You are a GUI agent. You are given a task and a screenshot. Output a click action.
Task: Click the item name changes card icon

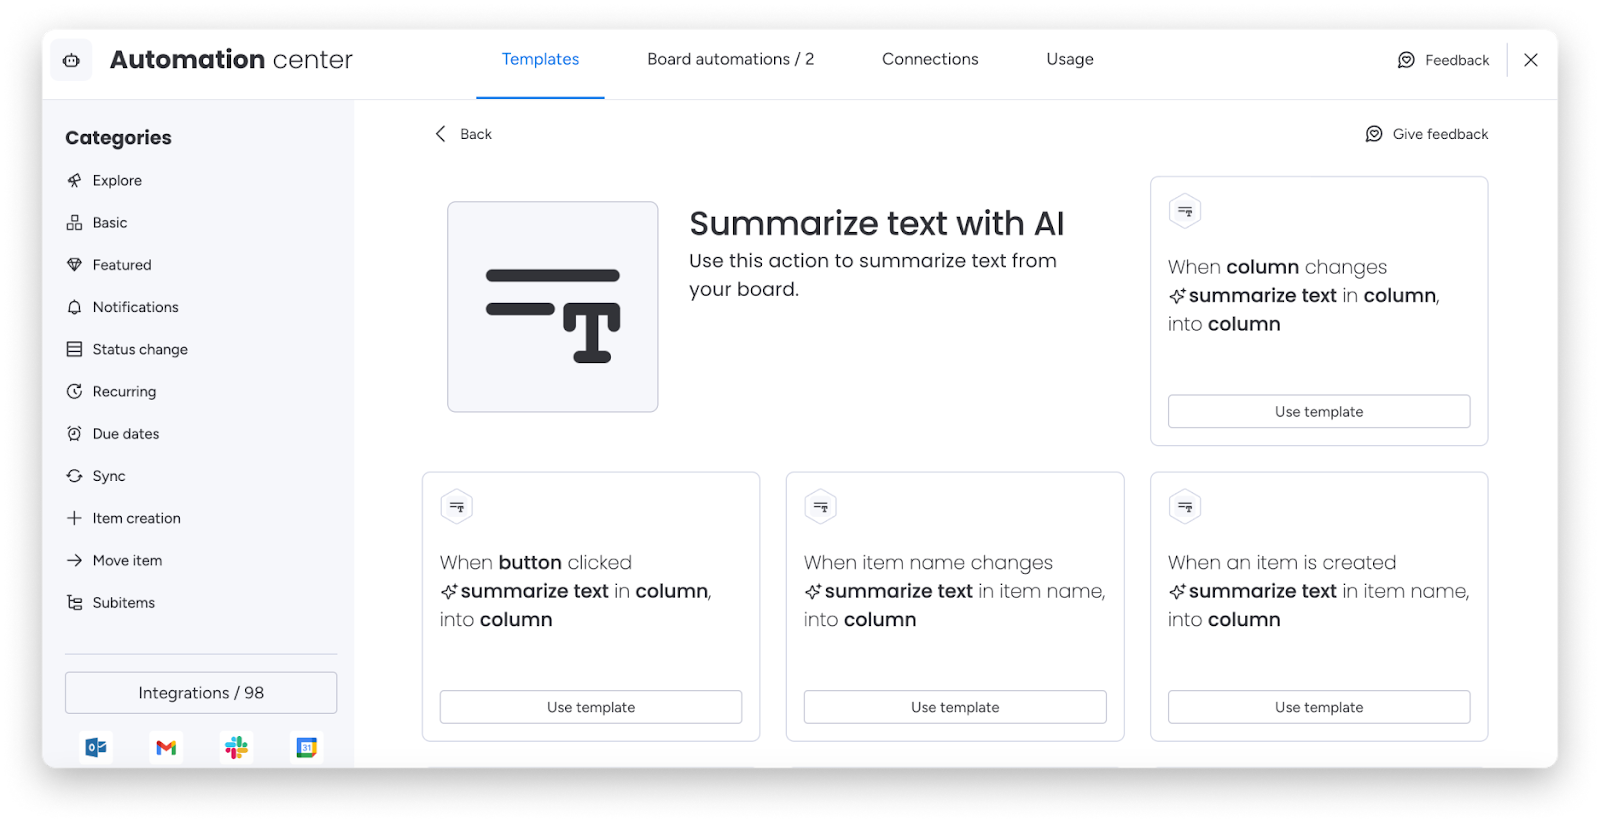tap(821, 507)
